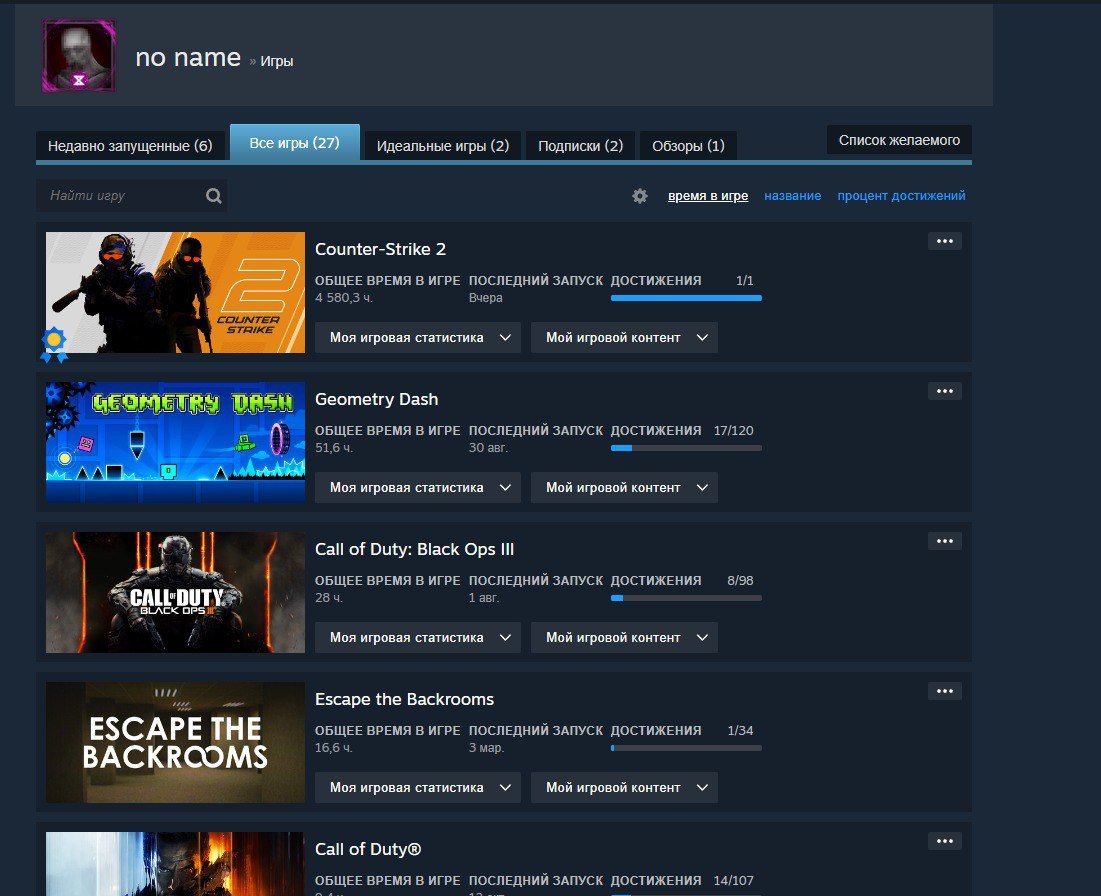Open three-dot menu for Black Ops III
Viewport: 1101px width, 896px height.
[944, 541]
